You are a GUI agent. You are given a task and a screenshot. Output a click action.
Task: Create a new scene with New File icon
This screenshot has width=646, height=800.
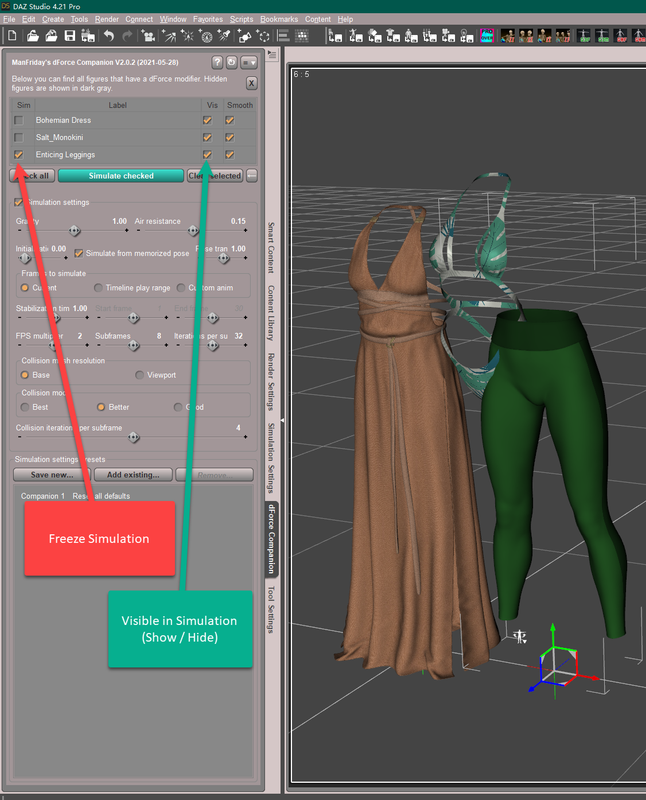[x=12, y=36]
